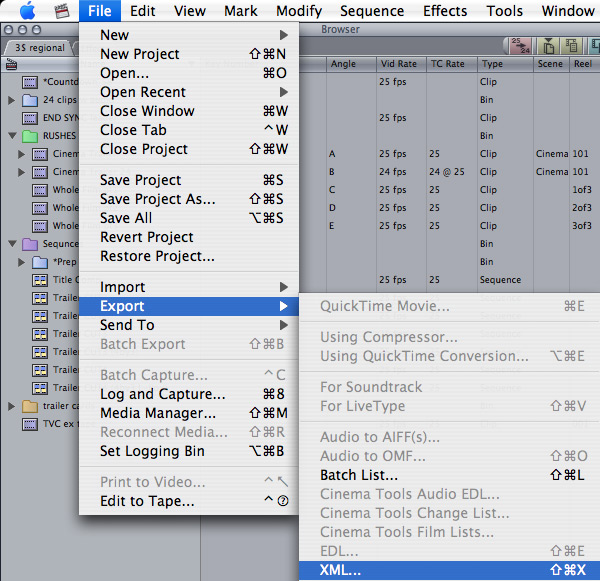
Task: Select the Title sequence icon
Action: (x=40, y=280)
